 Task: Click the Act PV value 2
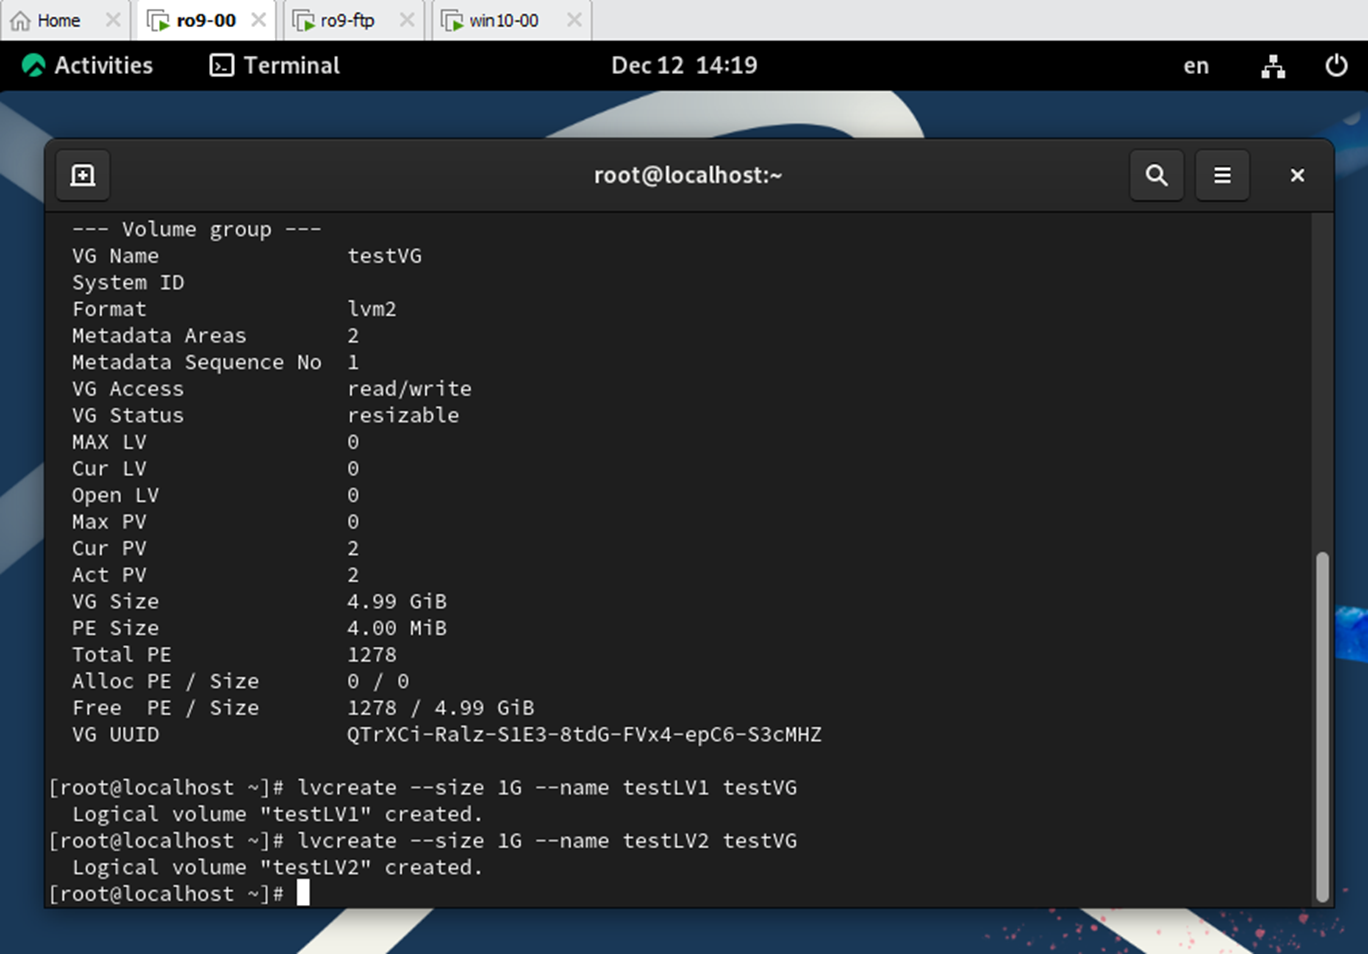[x=353, y=575]
